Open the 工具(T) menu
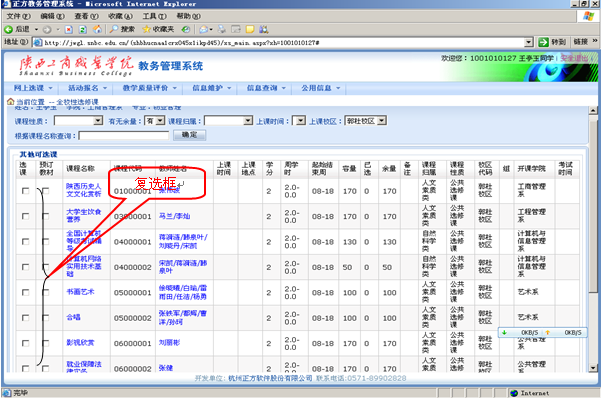This screenshot has width=601, height=398. point(154,16)
